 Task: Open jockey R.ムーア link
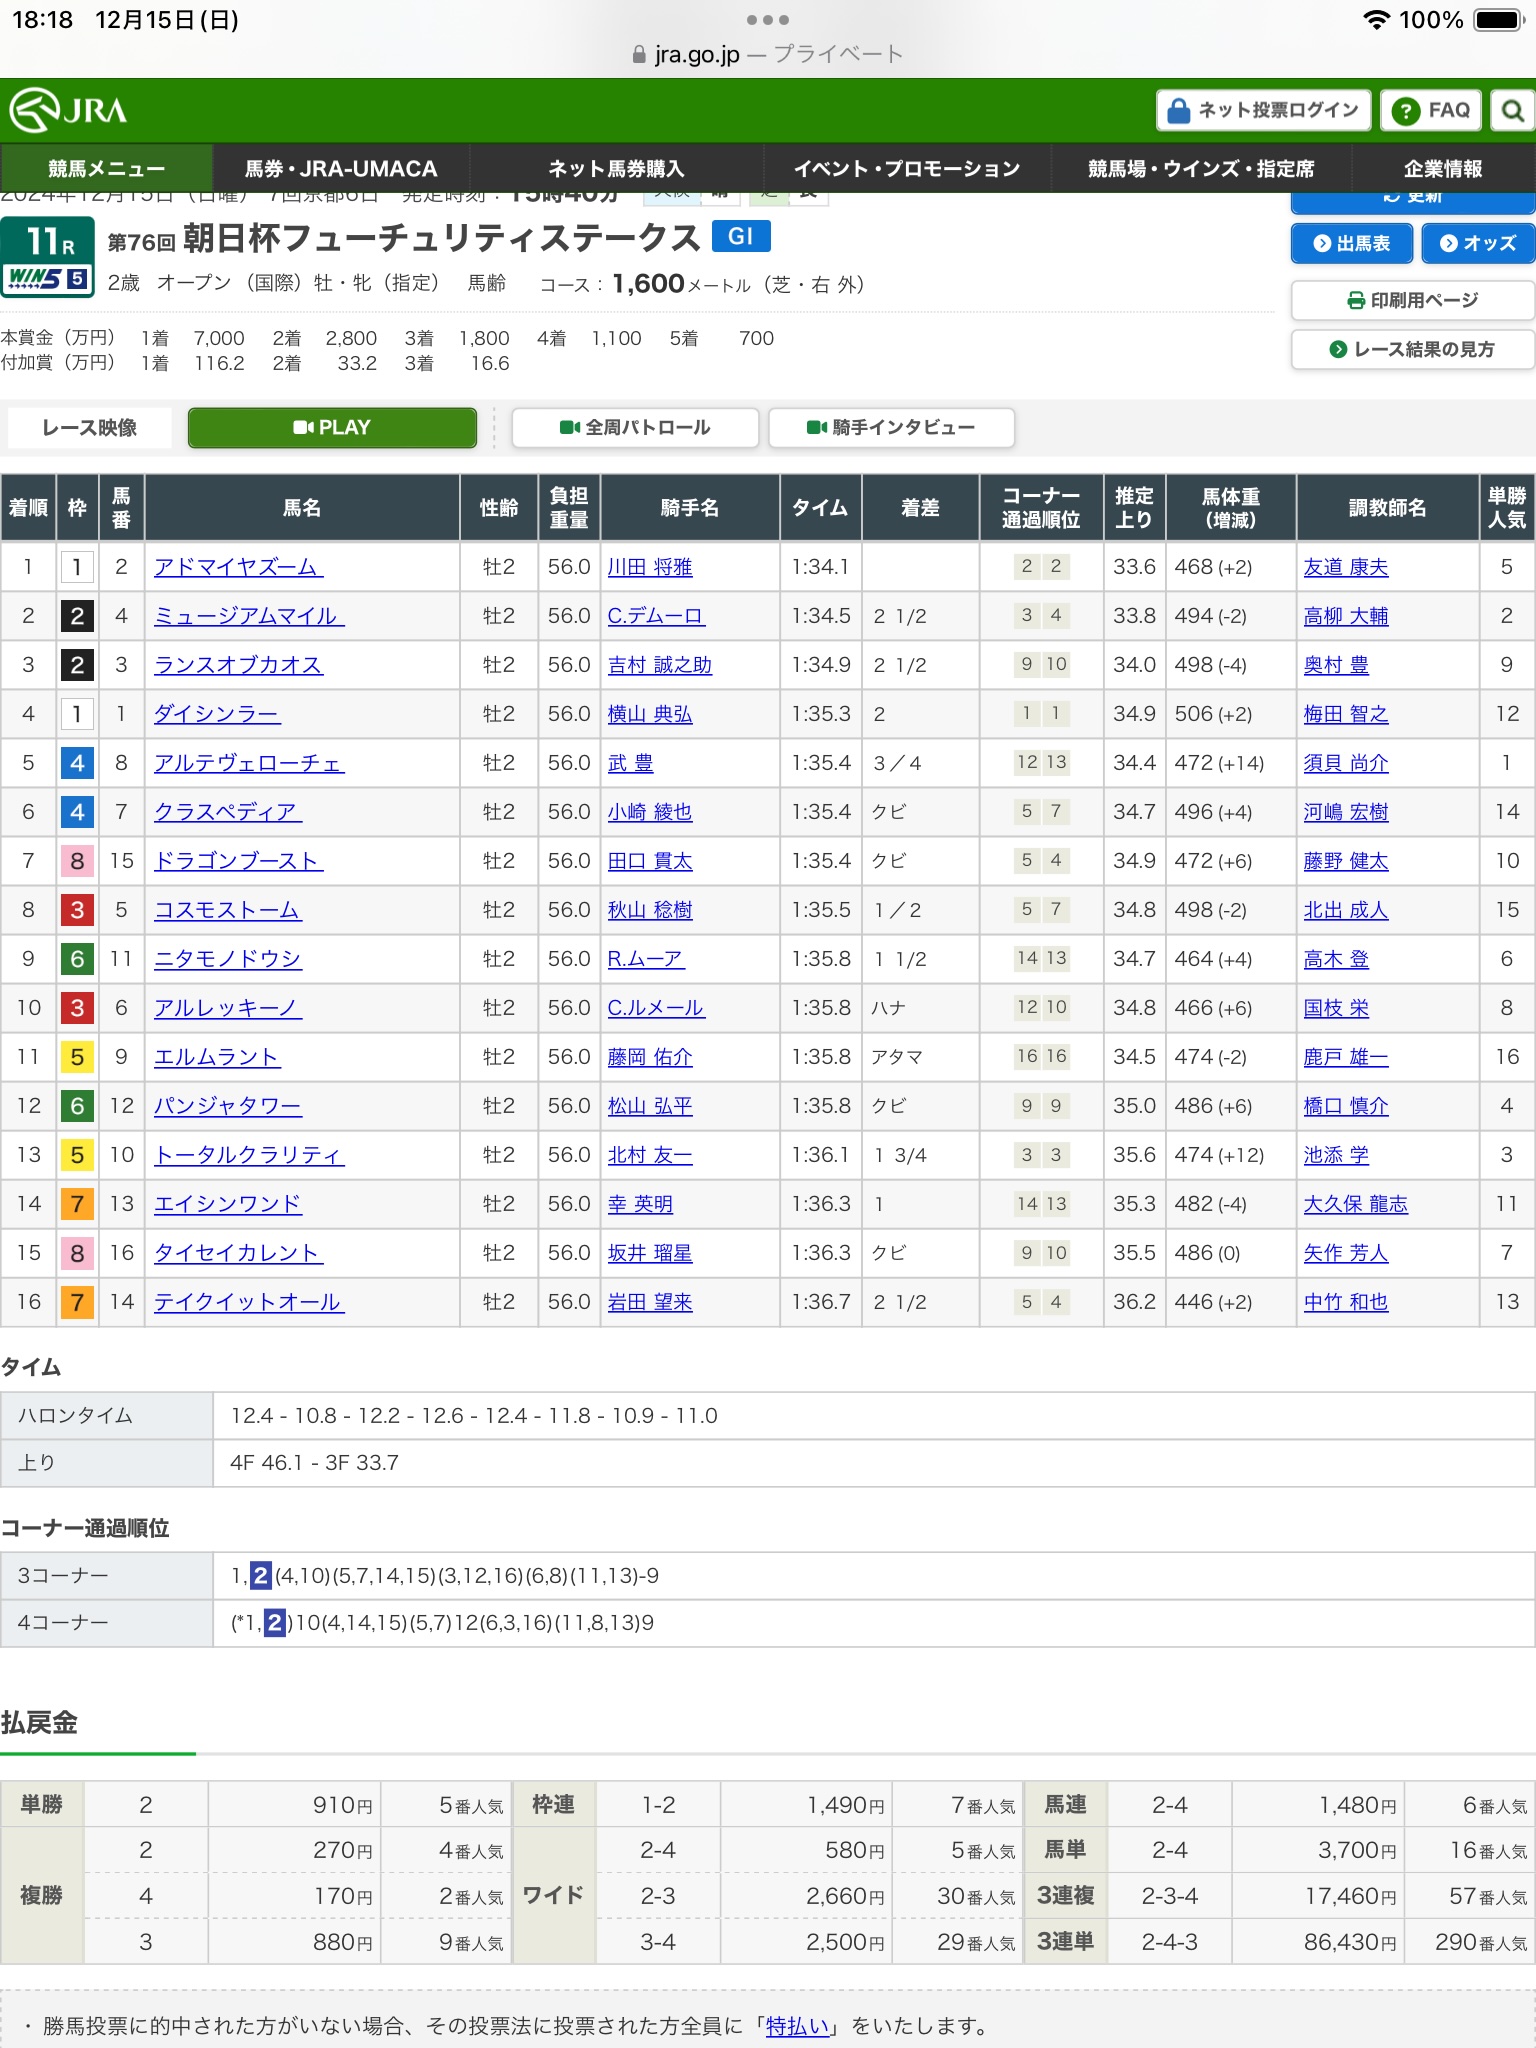[x=646, y=959]
